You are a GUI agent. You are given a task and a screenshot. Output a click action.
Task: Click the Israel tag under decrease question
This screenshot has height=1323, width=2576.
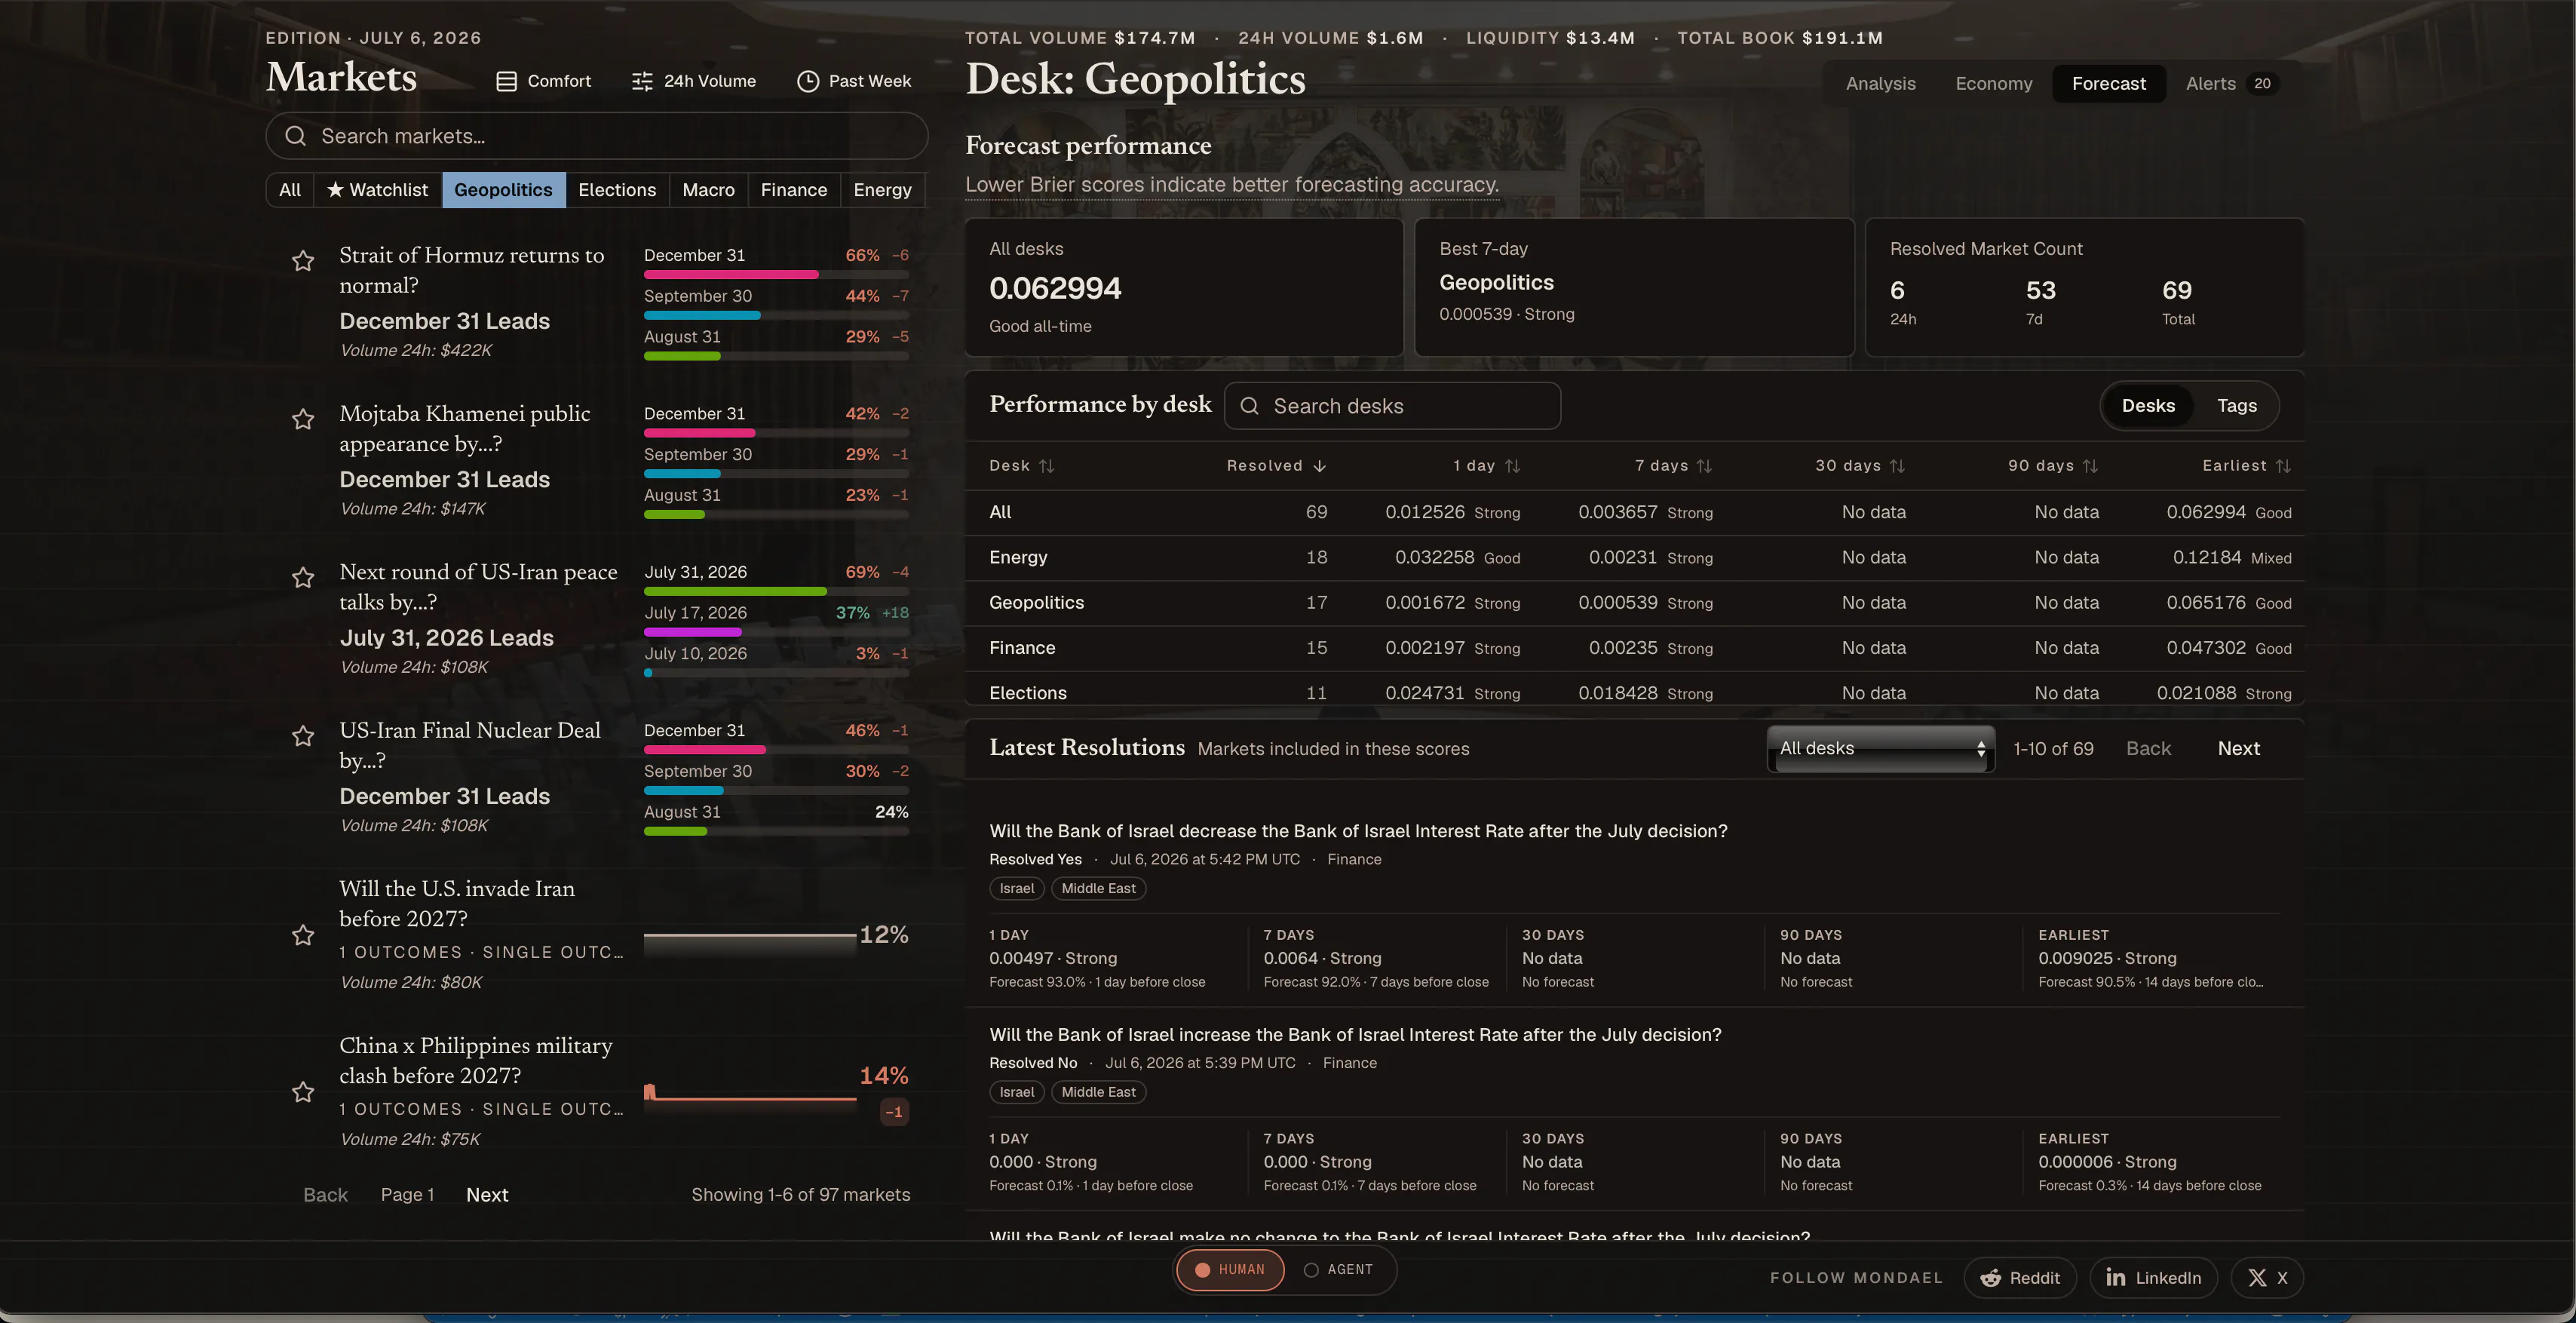coord(1017,888)
